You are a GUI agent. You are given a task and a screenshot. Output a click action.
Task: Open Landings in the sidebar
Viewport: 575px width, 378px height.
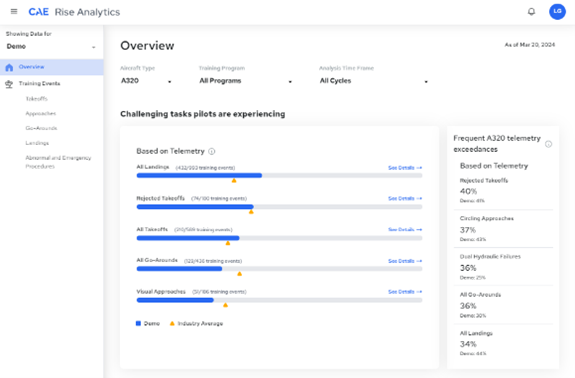click(37, 143)
